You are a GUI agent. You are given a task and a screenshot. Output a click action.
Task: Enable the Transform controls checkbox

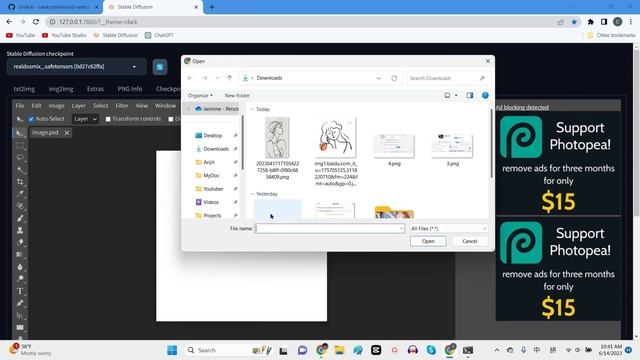pyautogui.click(x=108, y=119)
